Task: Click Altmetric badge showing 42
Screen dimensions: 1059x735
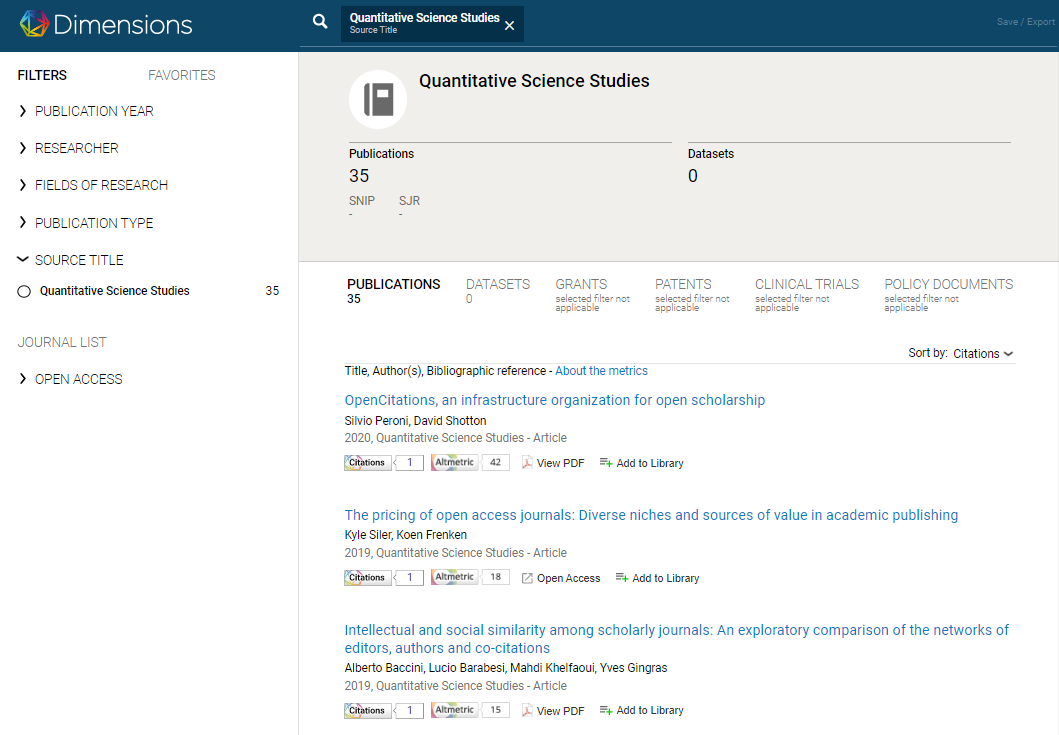Action: [470, 462]
